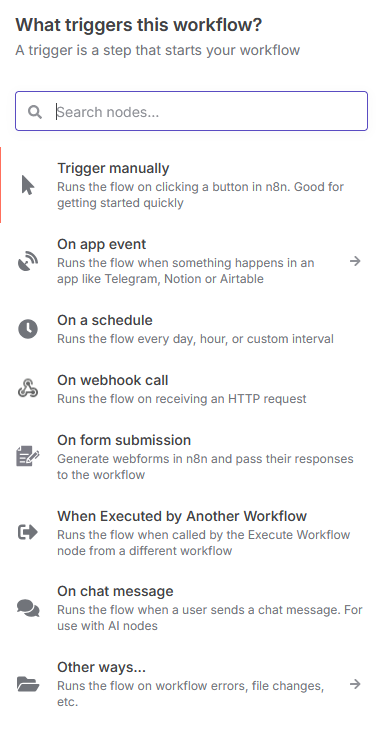This screenshot has height=739, width=384.
Task: Pick the On webhook call title
Action: [113, 380]
